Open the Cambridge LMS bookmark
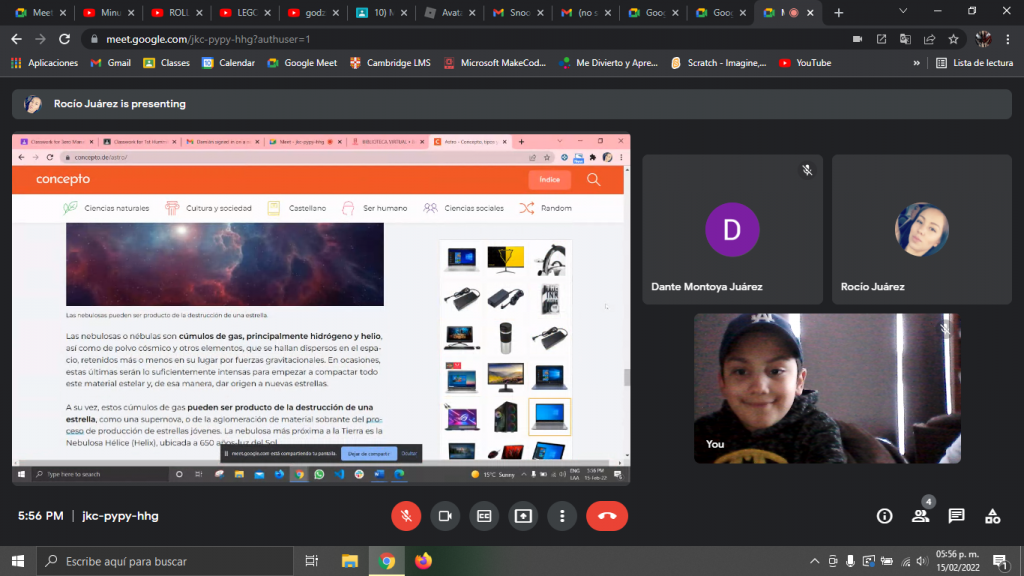 point(390,62)
